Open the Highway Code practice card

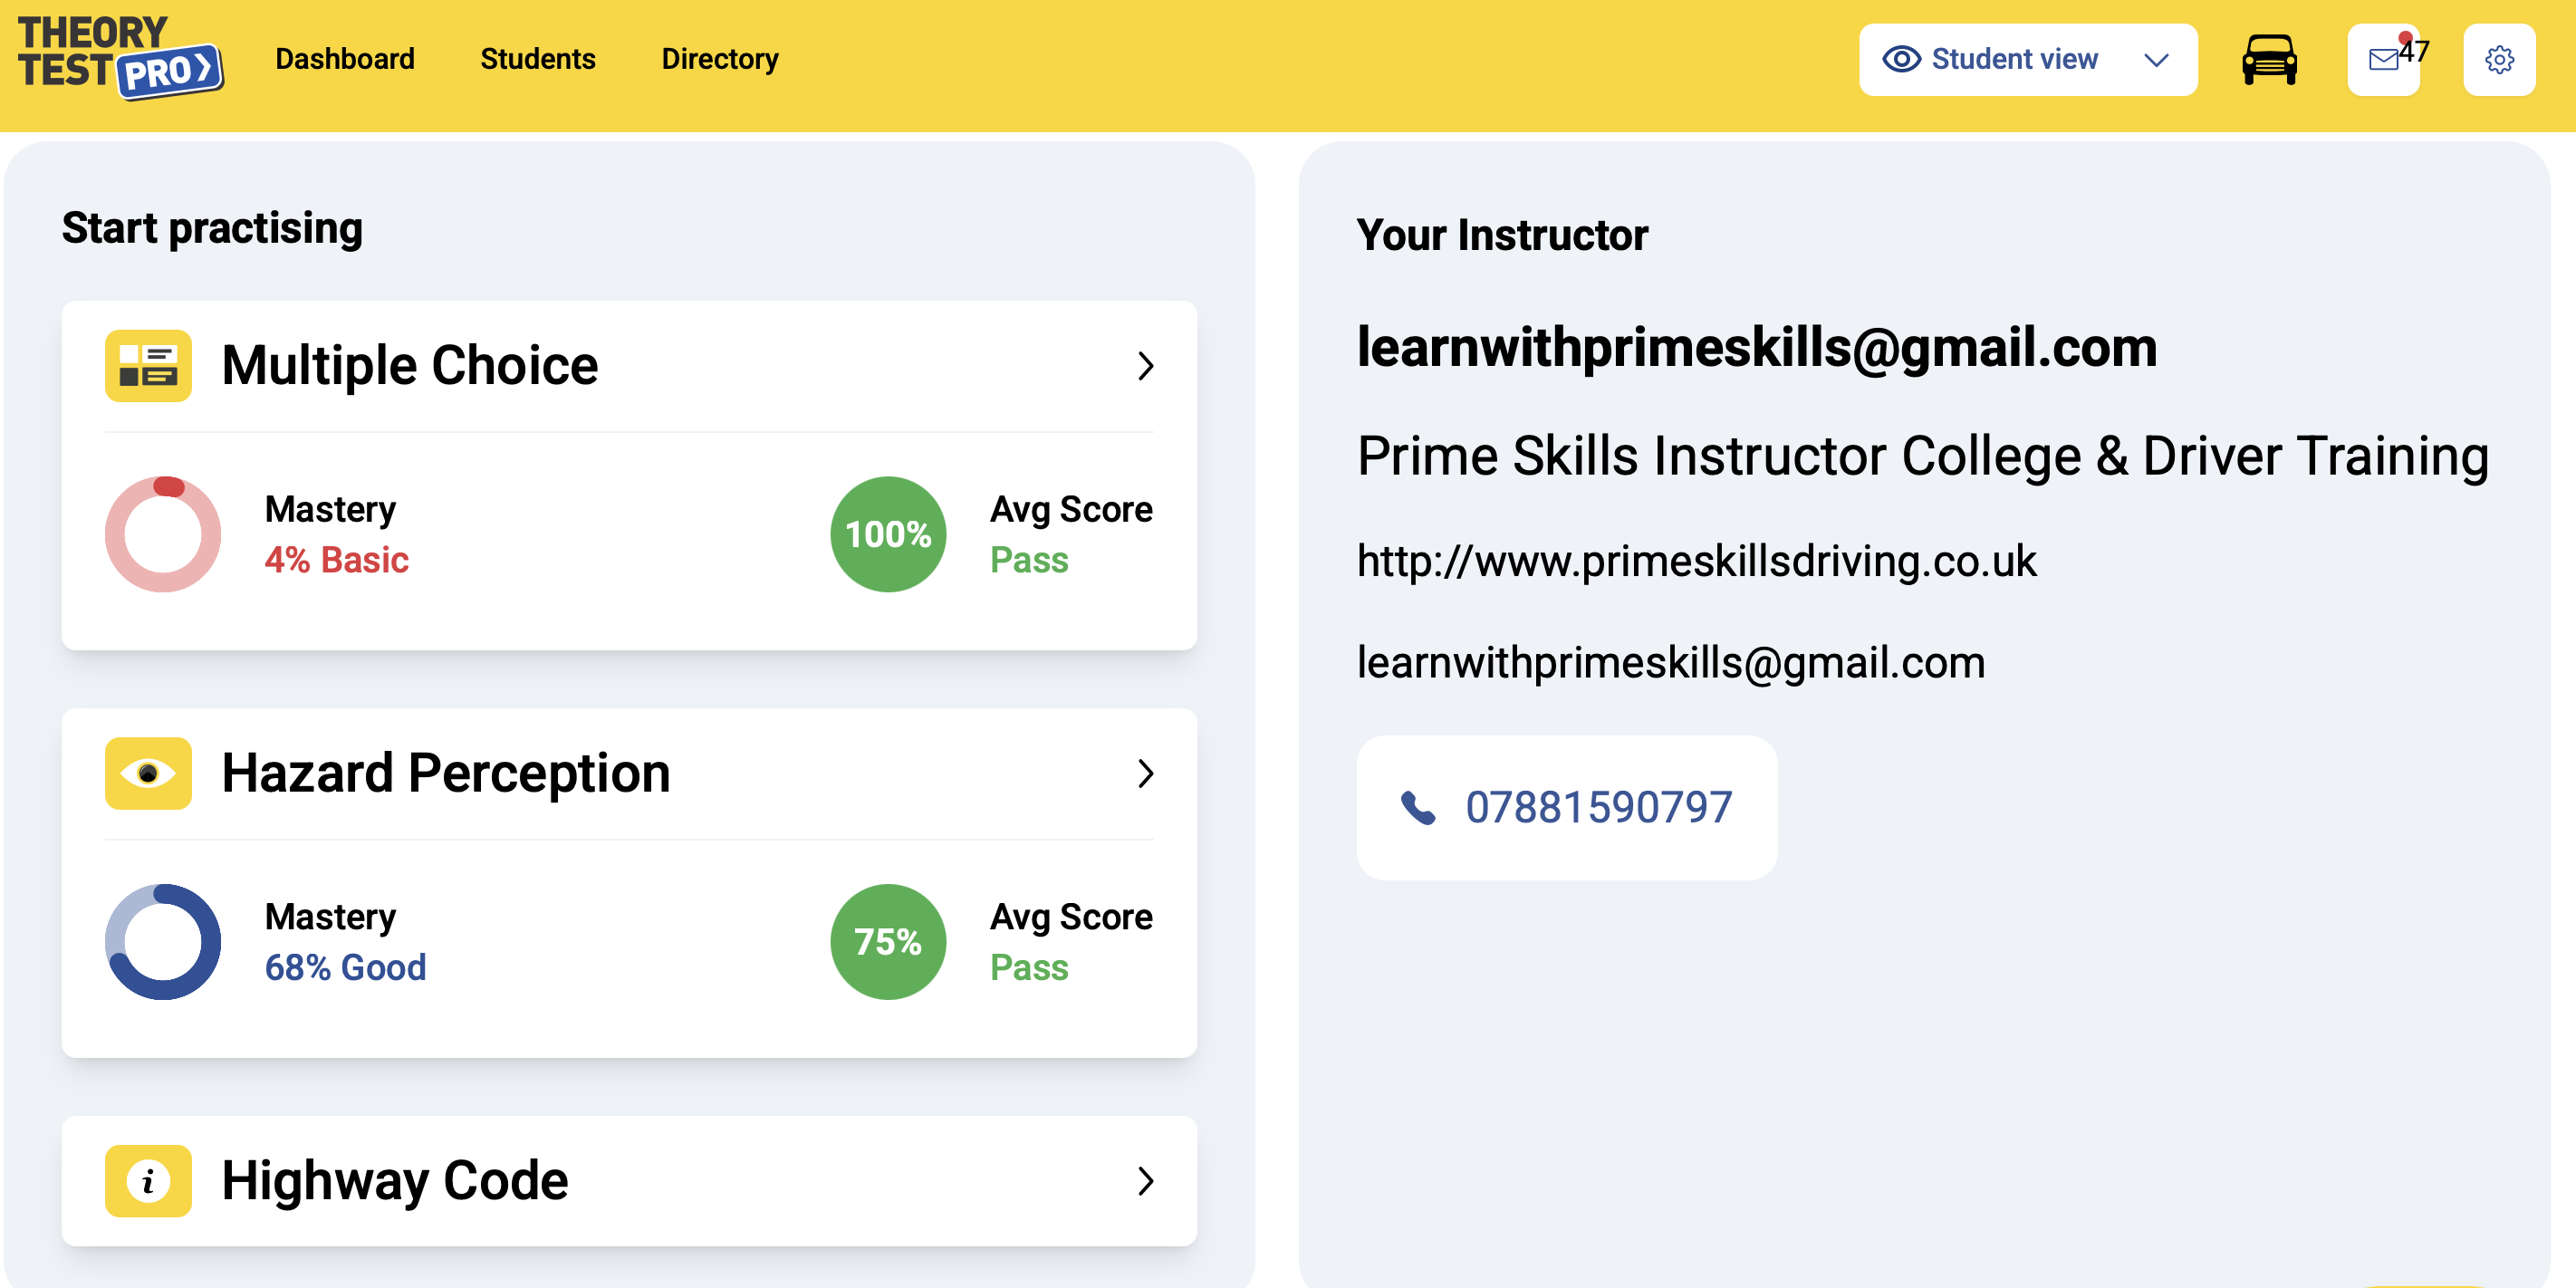[x=629, y=1181]
